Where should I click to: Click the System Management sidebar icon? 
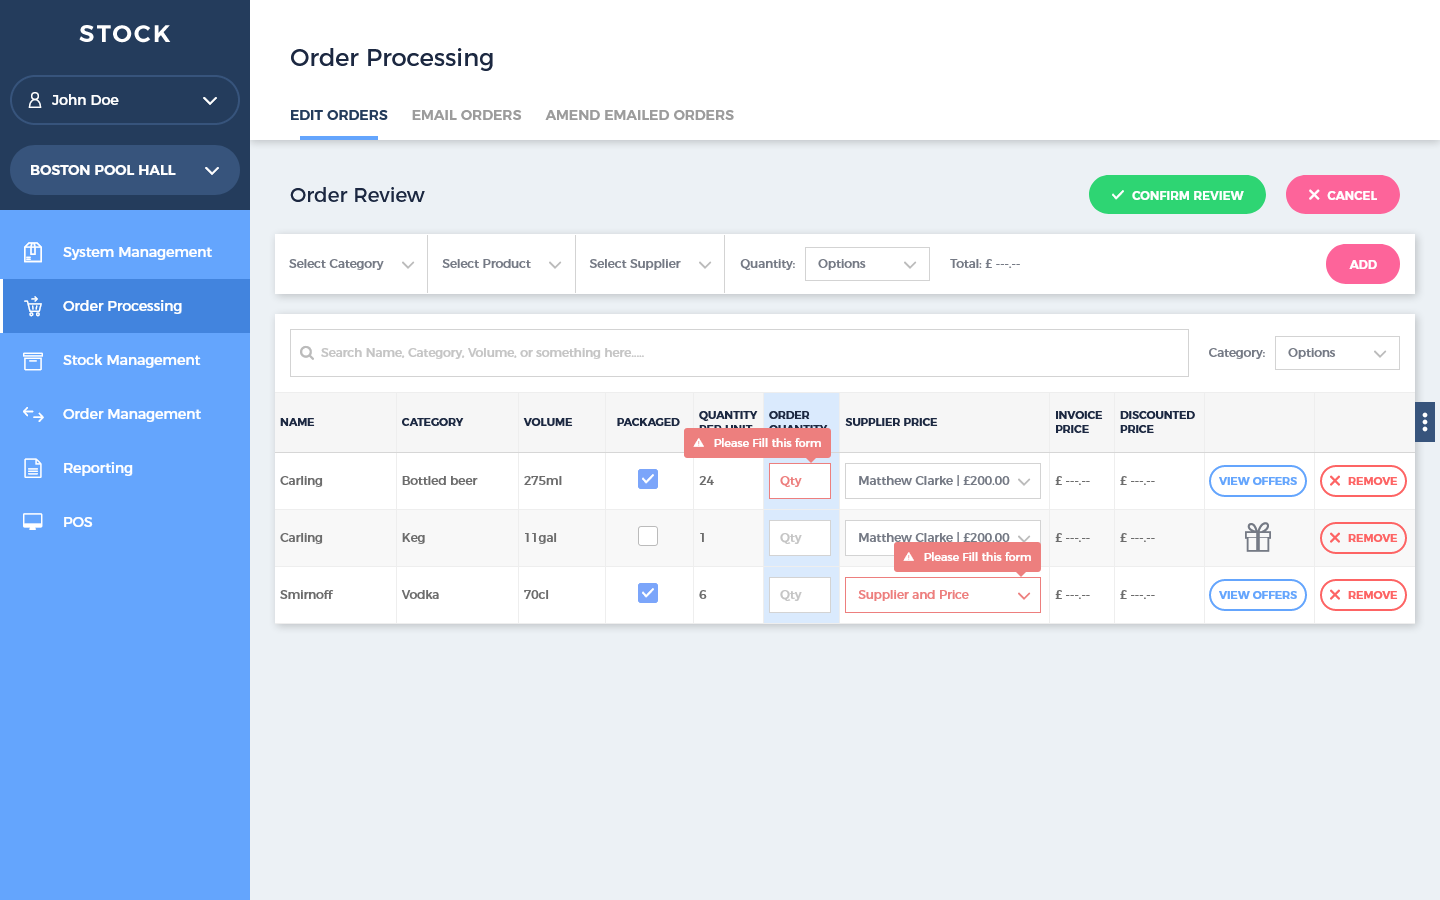click(x=33, y=252)
